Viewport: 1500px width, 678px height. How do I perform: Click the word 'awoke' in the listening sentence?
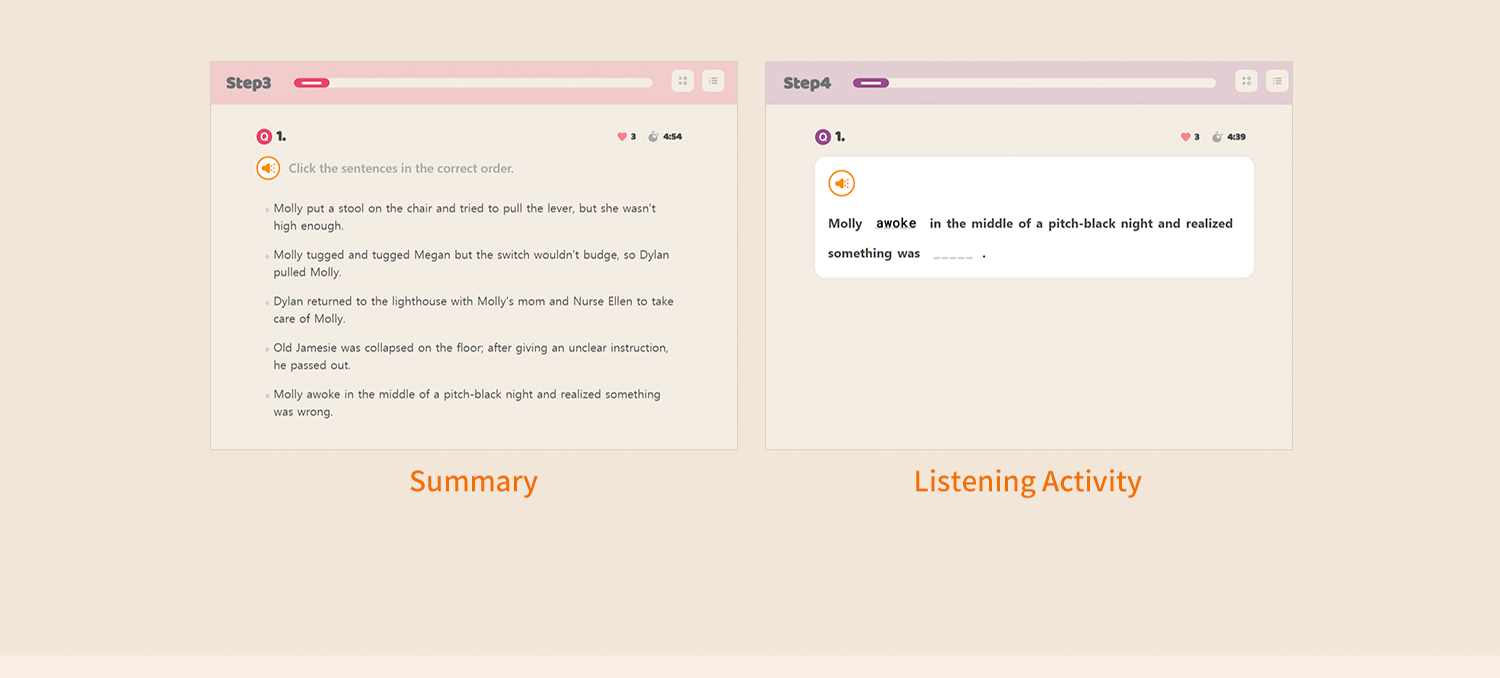[896, 224]
